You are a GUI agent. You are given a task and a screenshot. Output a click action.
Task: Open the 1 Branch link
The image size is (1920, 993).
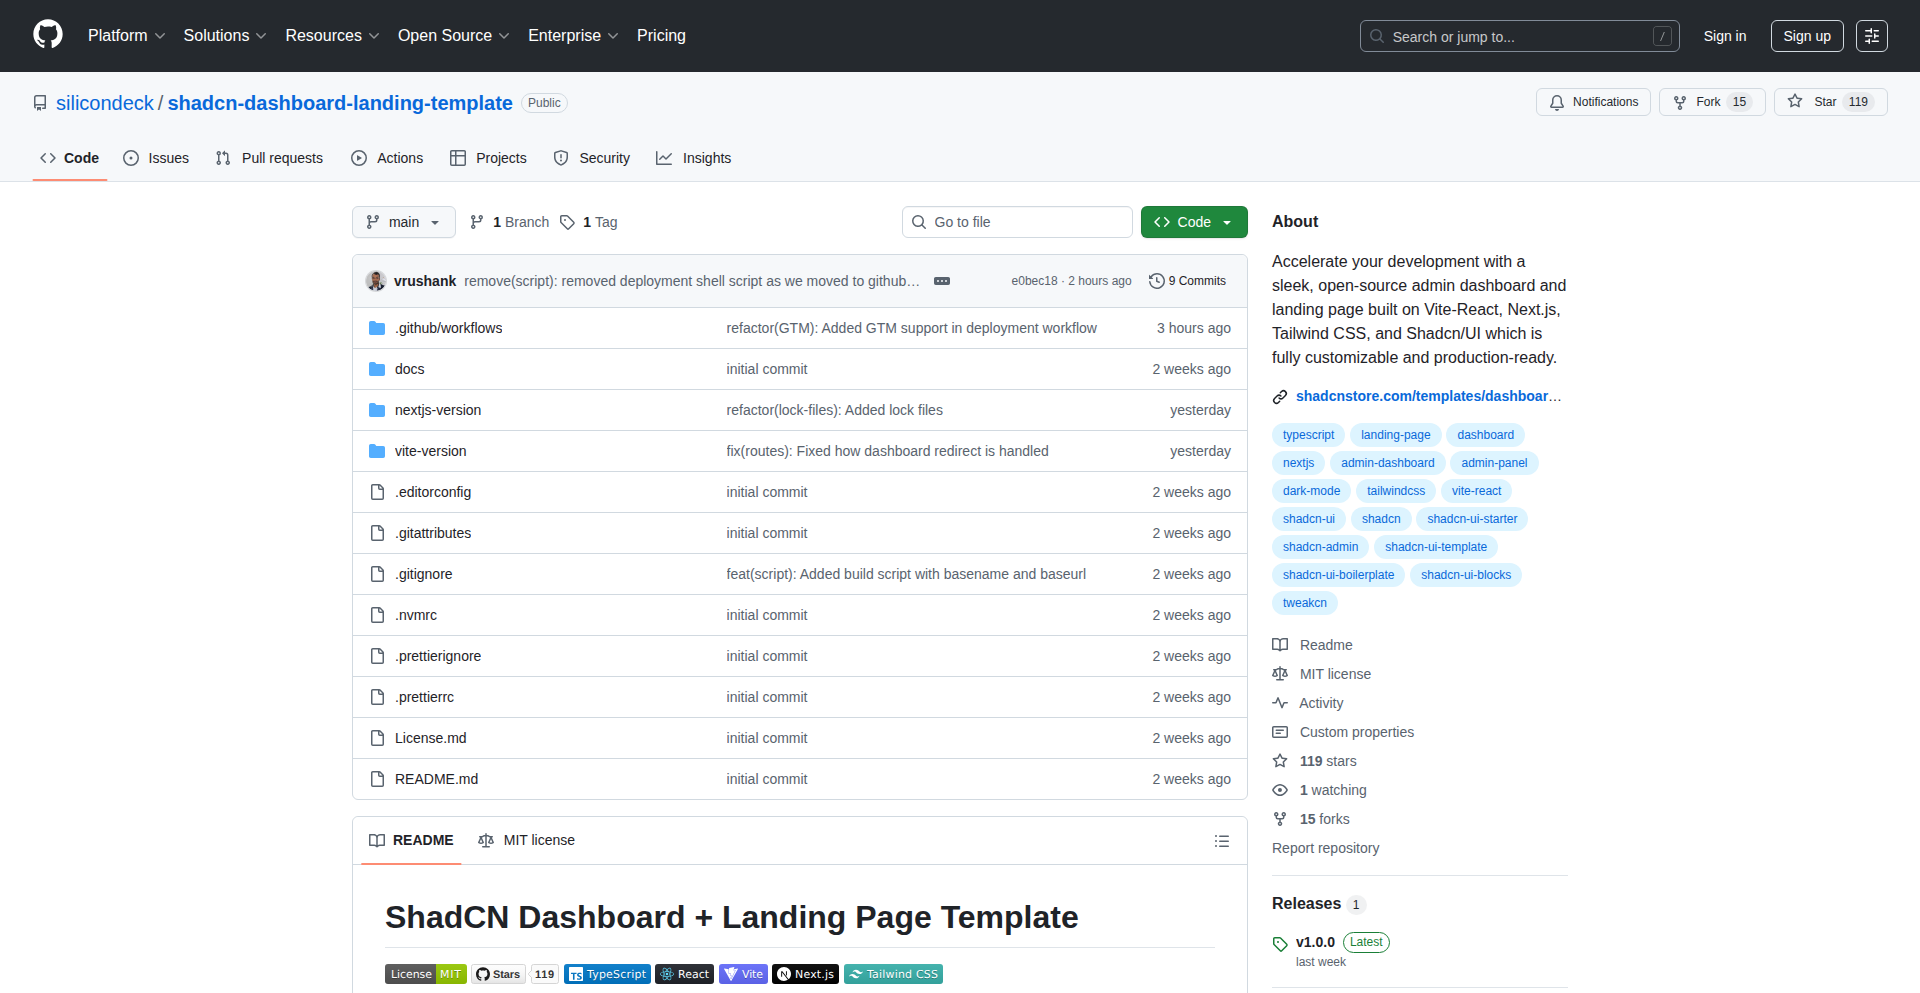click(509, 222)
